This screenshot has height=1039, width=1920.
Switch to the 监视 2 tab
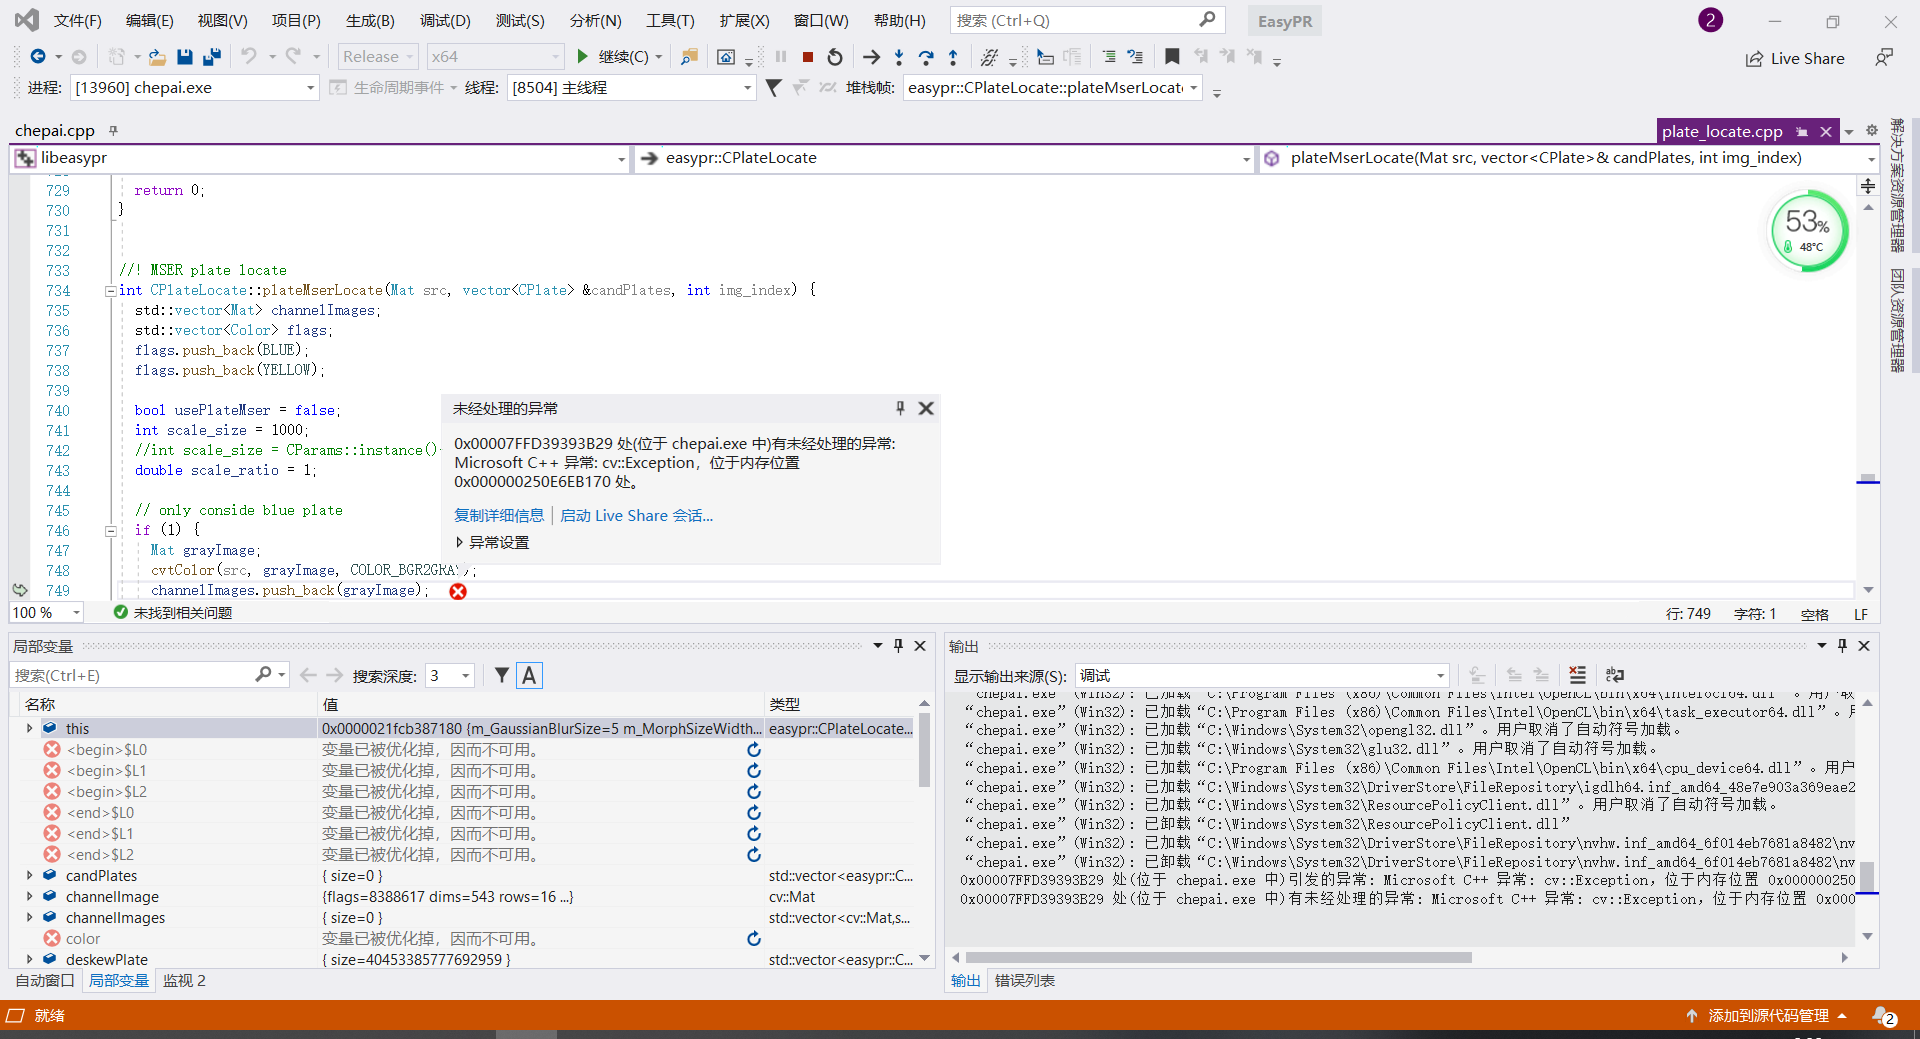184,981
